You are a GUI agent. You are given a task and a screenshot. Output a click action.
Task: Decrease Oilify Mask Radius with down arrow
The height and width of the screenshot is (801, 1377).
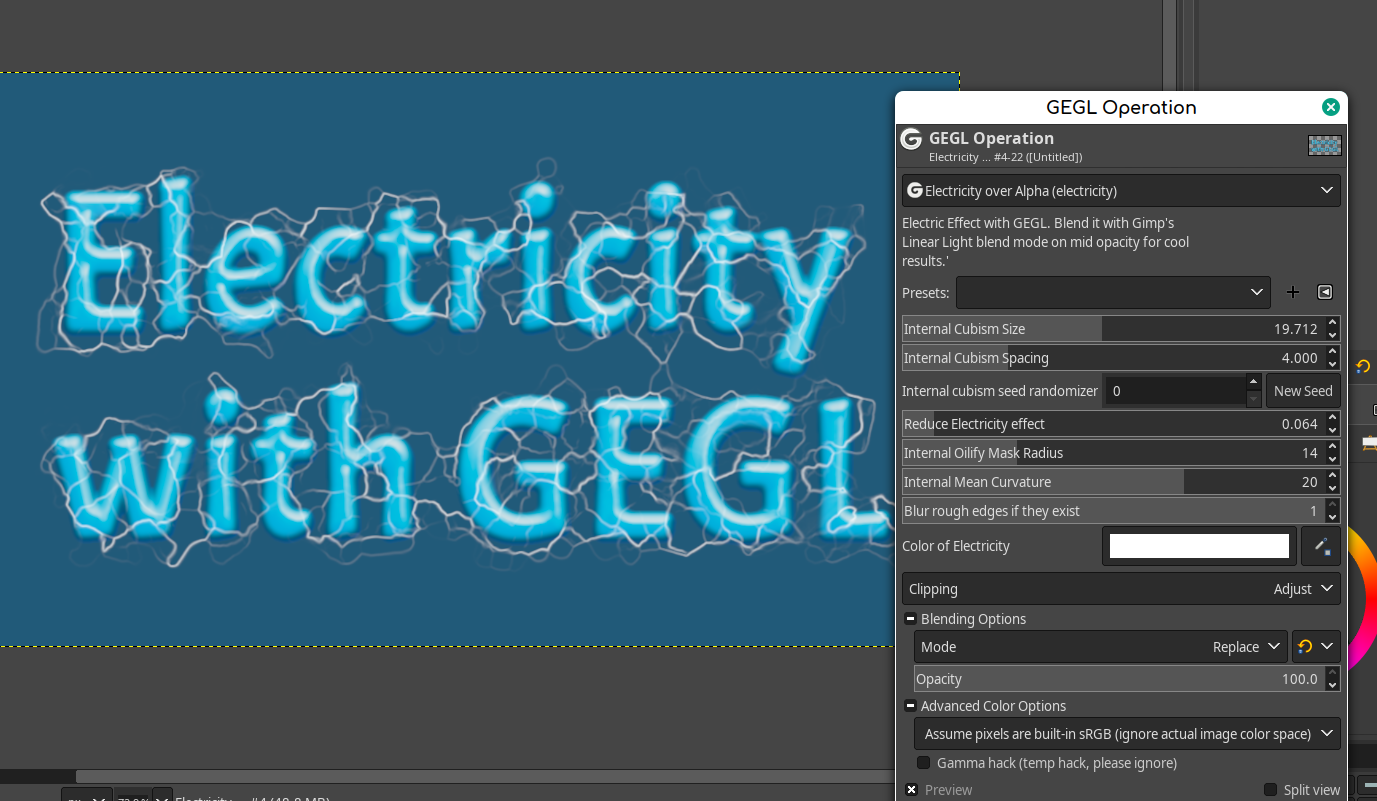pyautogui.click(x=1333, y=459)
